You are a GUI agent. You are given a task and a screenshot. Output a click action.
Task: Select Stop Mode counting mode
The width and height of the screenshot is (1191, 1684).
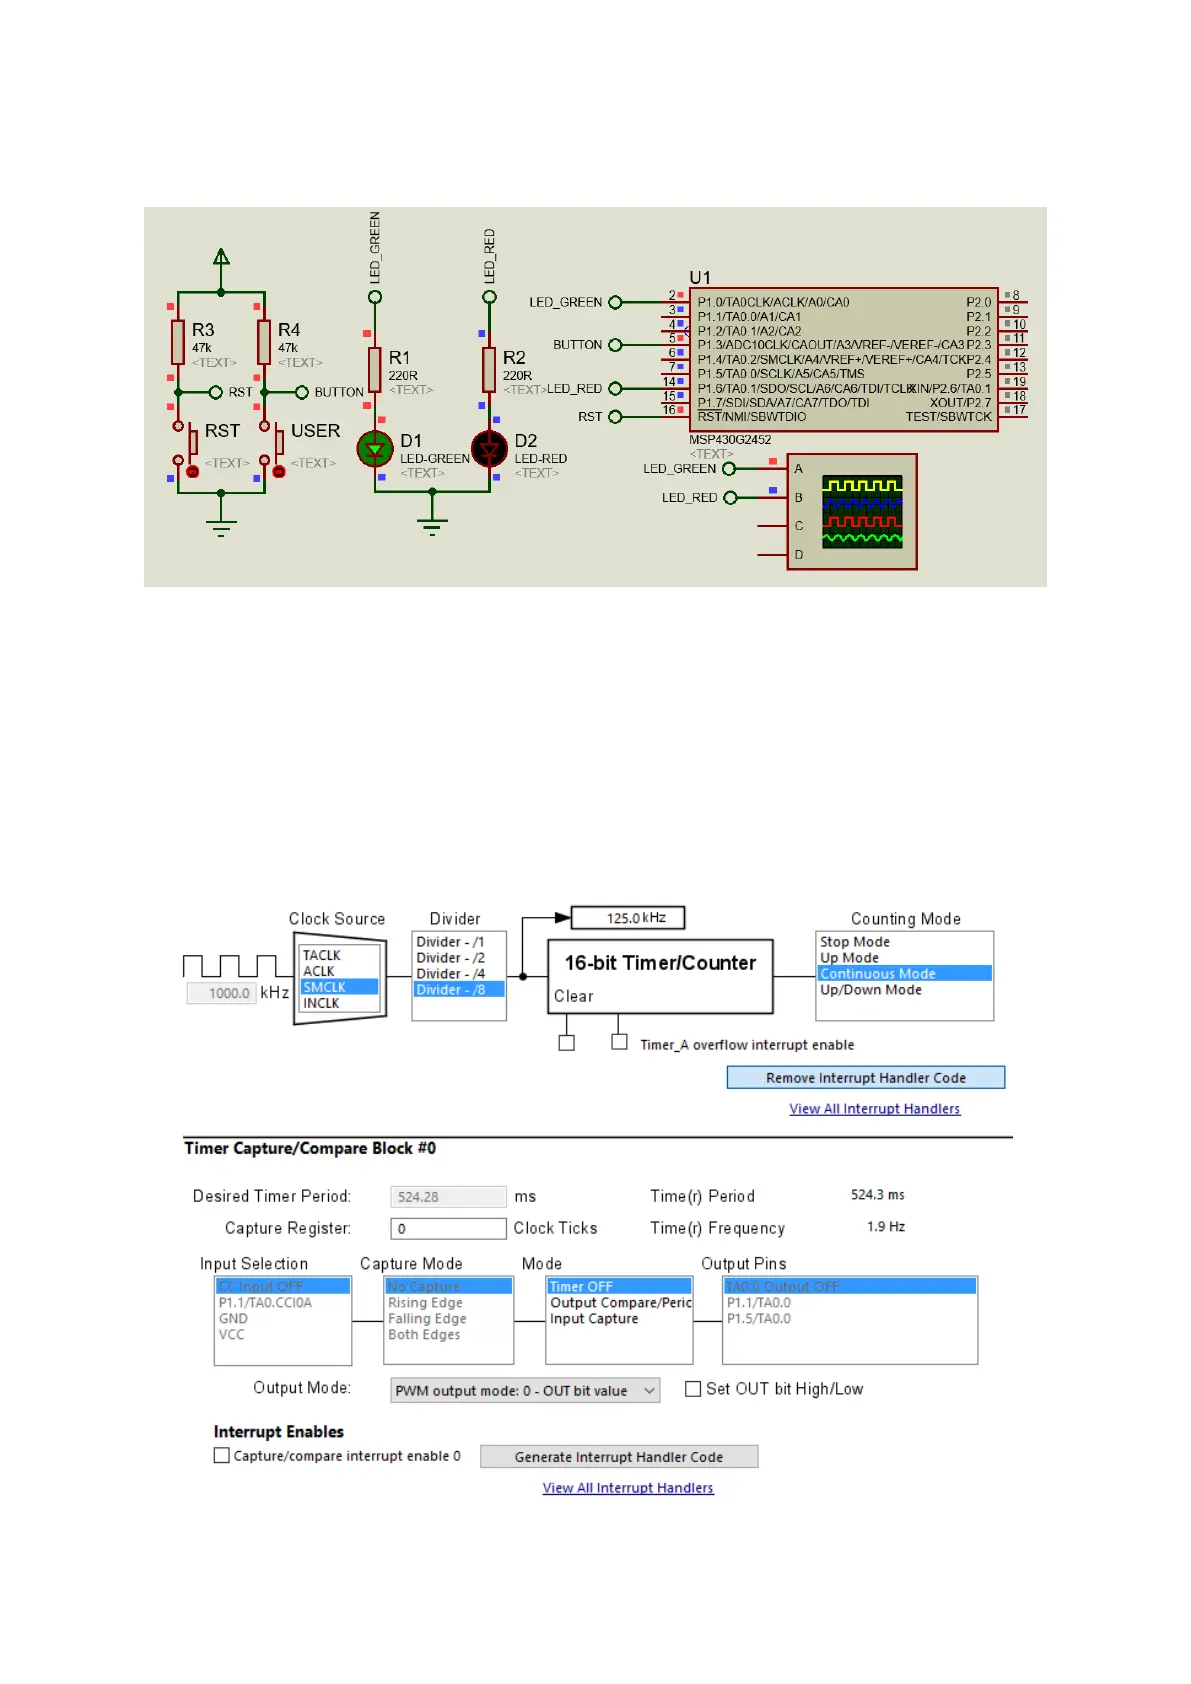pos(905,942)
